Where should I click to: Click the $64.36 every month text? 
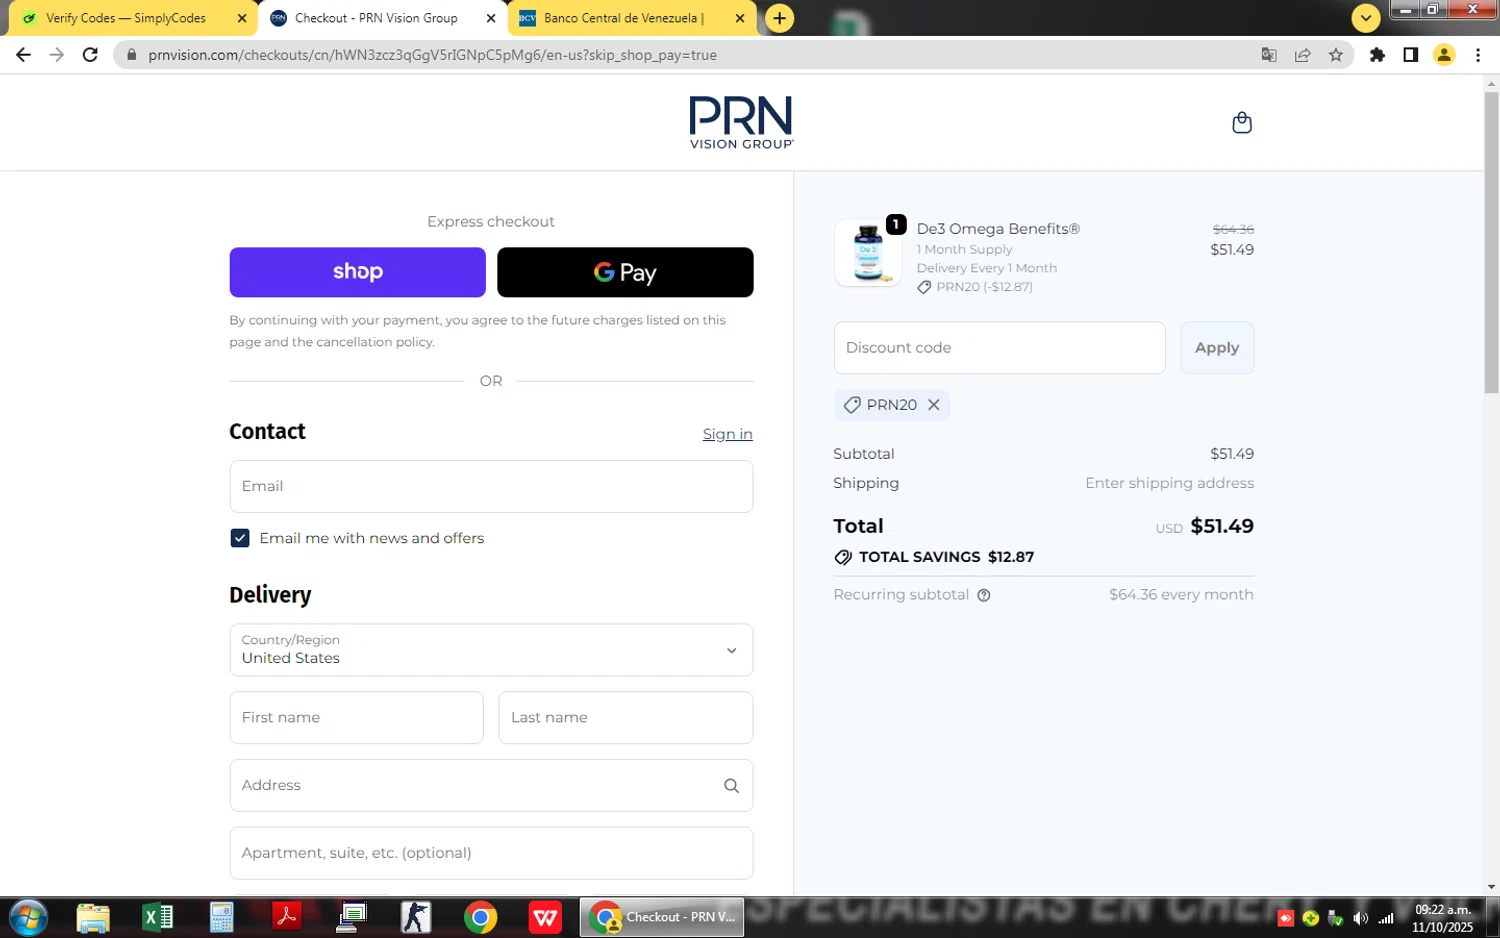[1181, 595]
